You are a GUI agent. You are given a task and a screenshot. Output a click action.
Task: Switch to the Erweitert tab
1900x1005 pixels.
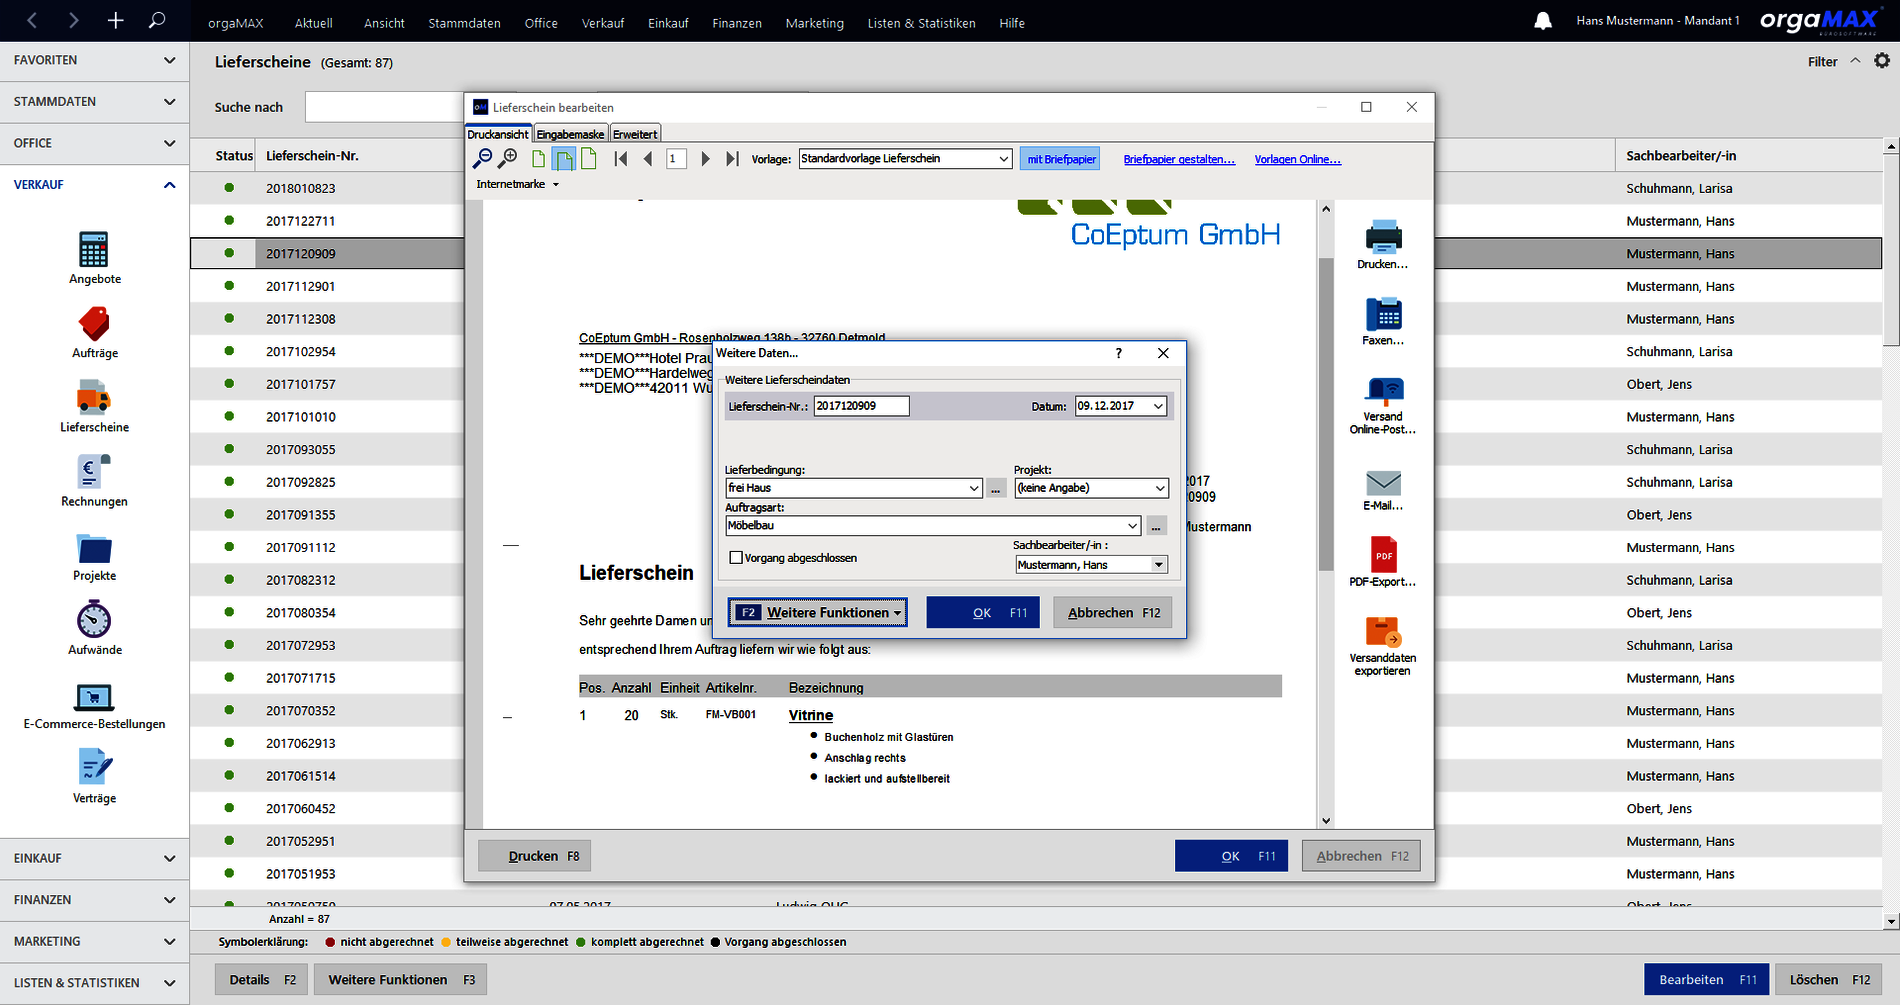click(635, 134)
